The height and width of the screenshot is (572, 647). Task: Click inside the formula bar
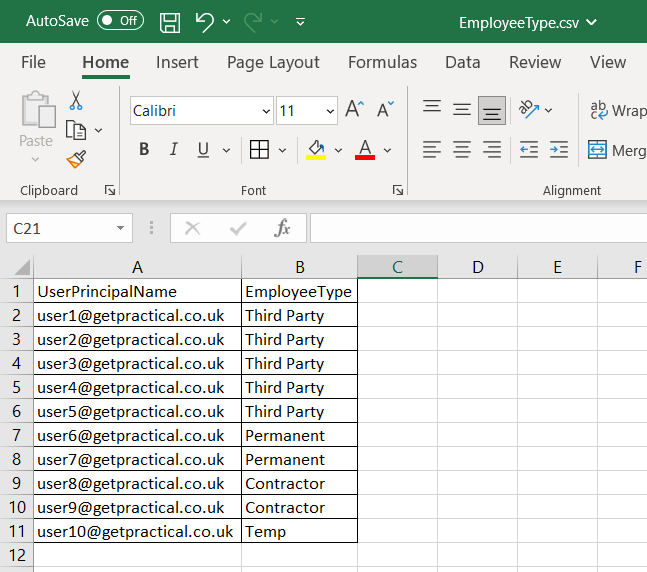479,228
